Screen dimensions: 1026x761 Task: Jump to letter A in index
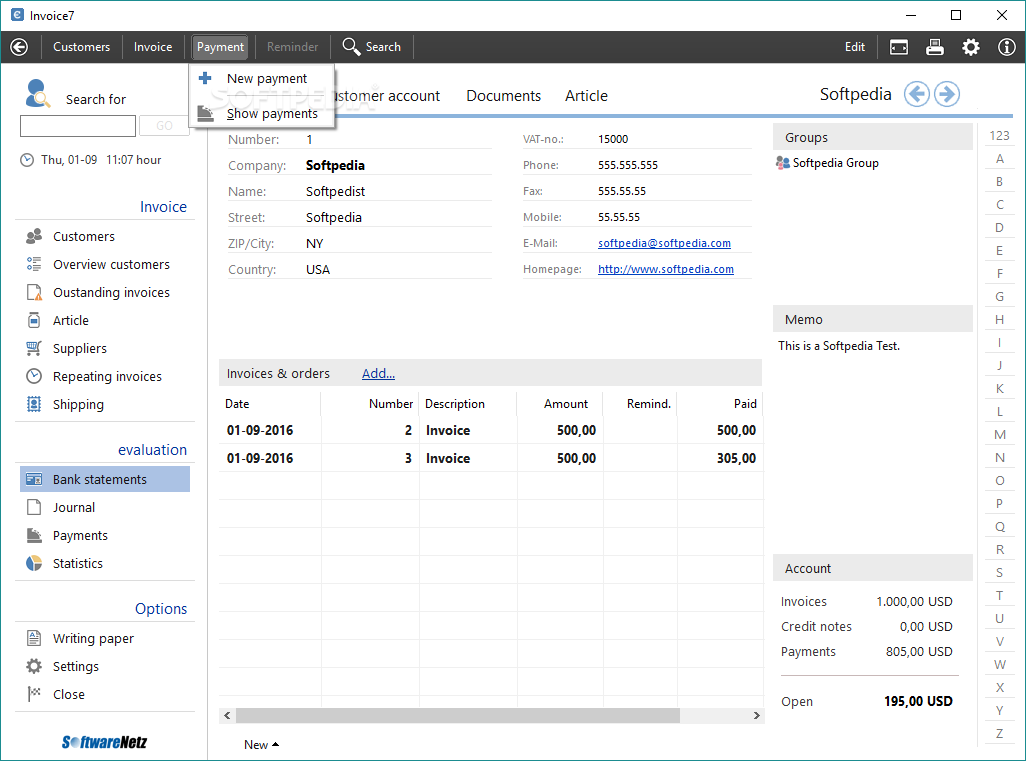999,159
